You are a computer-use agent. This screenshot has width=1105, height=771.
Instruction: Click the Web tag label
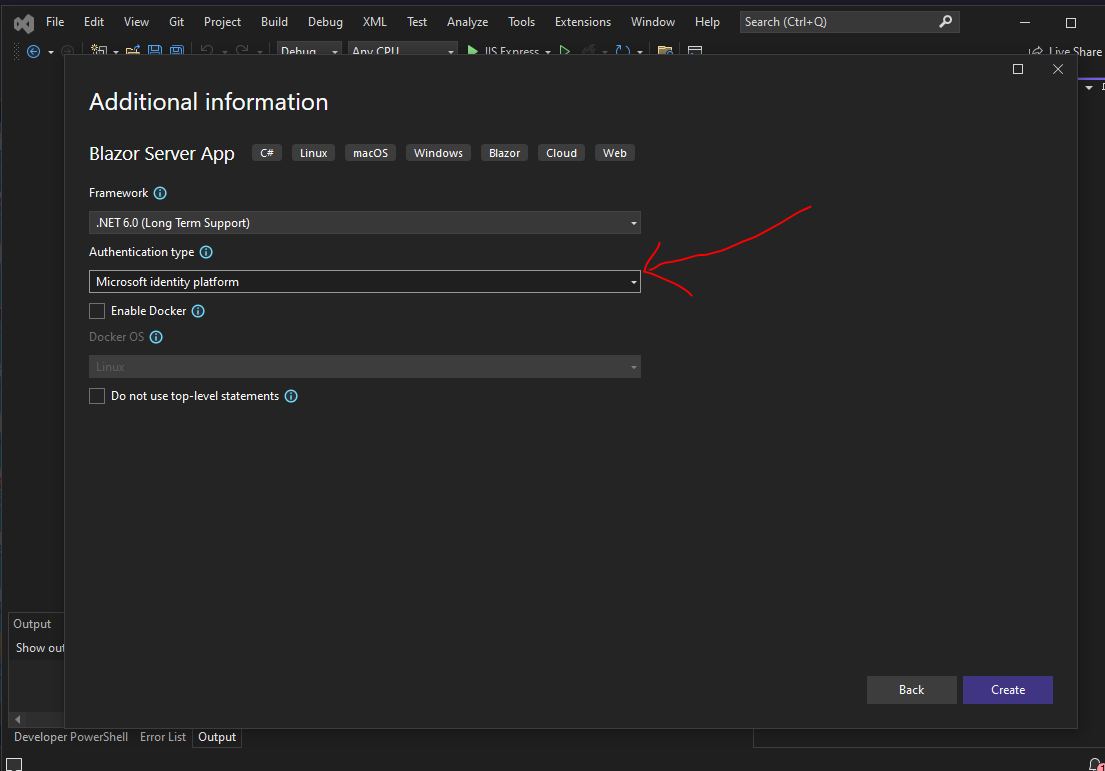pyautogui.click(x=615, y=153)
